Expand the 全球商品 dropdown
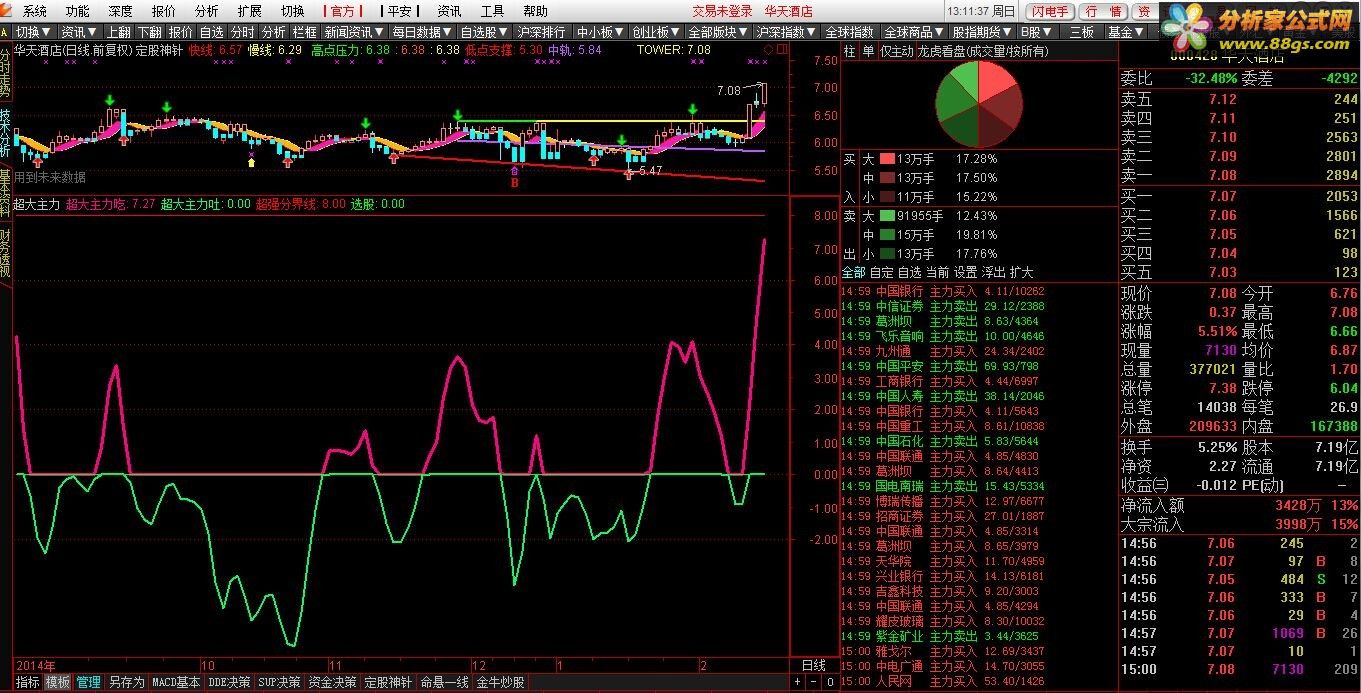This screenshot has height=693, width=1361. [914, 32]
